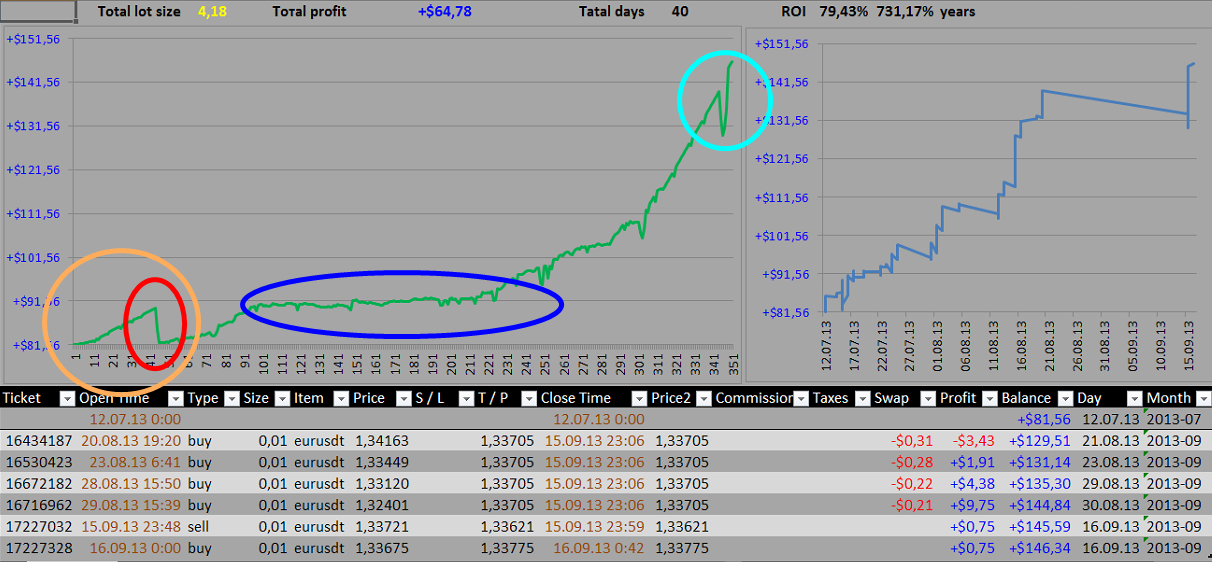Open the Item column filter dropdown

(x=340, y=398)
